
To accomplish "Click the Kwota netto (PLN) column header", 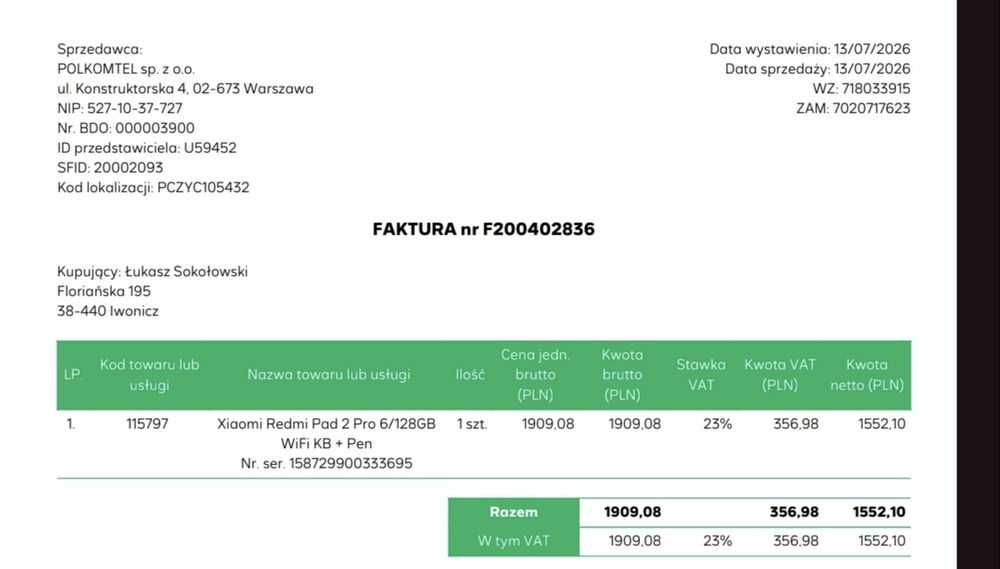I will pos(867,374).
